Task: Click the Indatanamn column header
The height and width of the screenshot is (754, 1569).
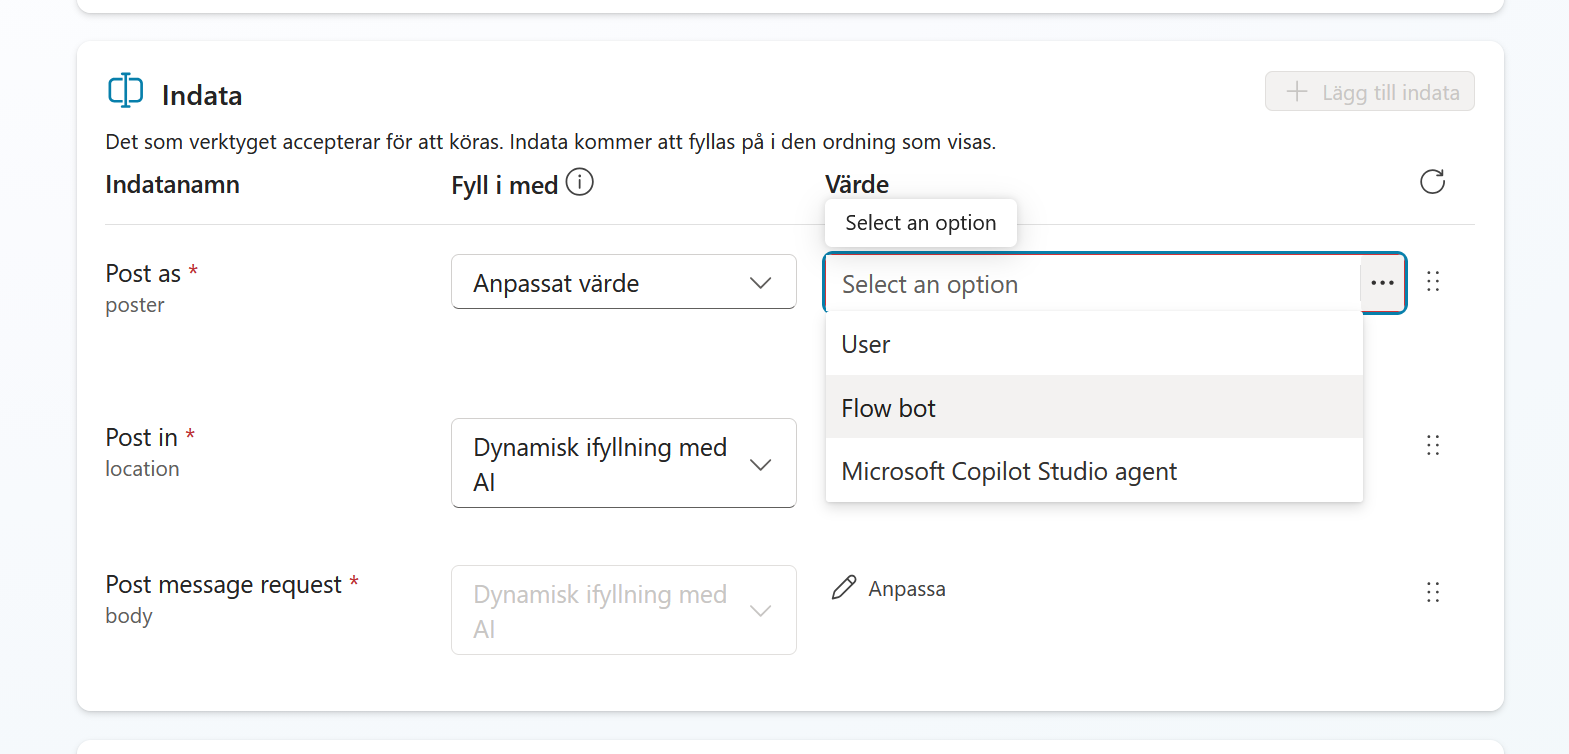Action: [x=172, y=185]
